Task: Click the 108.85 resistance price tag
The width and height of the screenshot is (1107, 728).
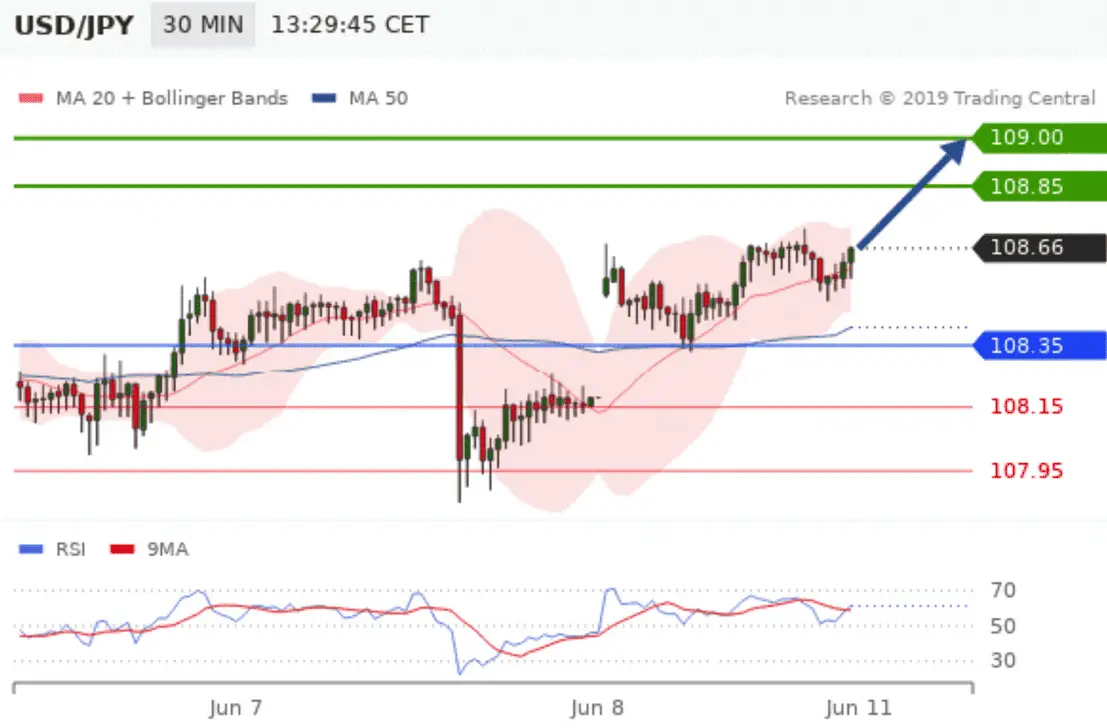Action: pyautogui.click(x=1039, y=186)
